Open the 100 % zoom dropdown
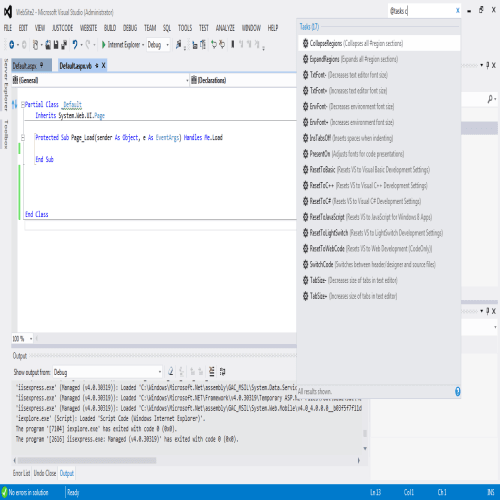The image size is (500, 500). 22,339
